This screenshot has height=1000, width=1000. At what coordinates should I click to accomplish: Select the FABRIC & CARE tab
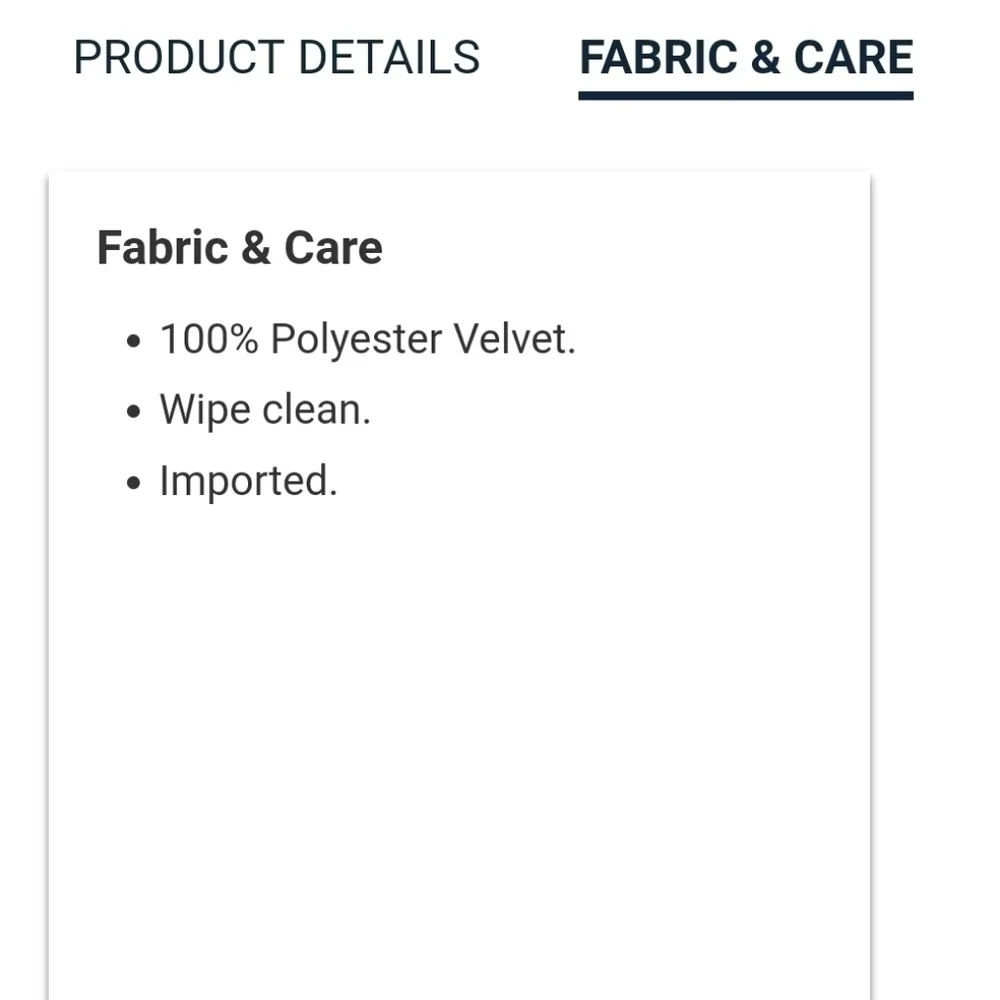[x=746, y=57]
